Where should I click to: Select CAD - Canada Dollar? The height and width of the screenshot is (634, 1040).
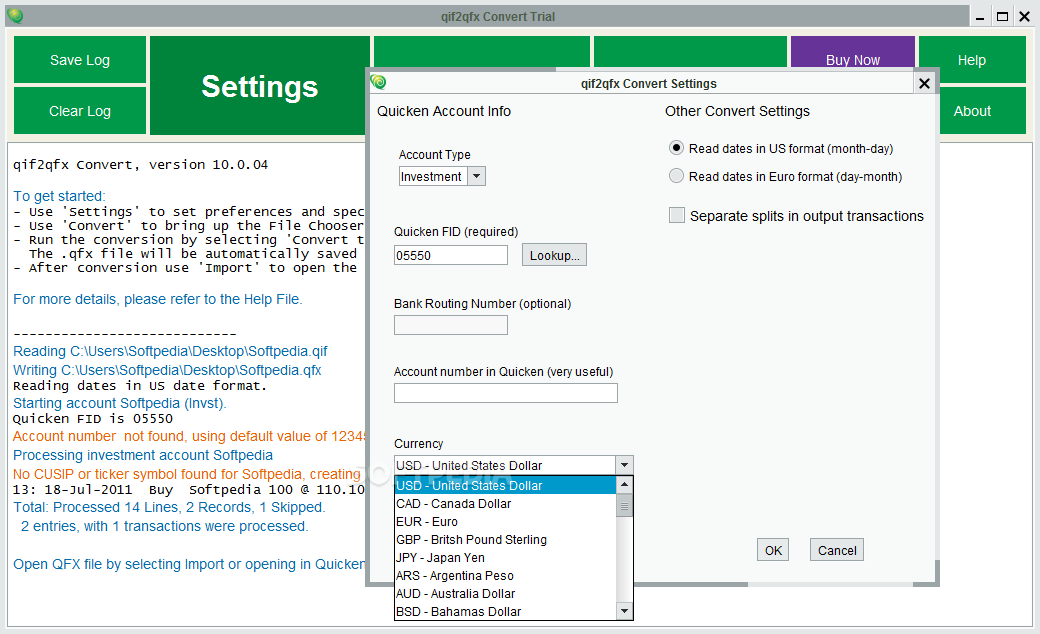(505, 503)
